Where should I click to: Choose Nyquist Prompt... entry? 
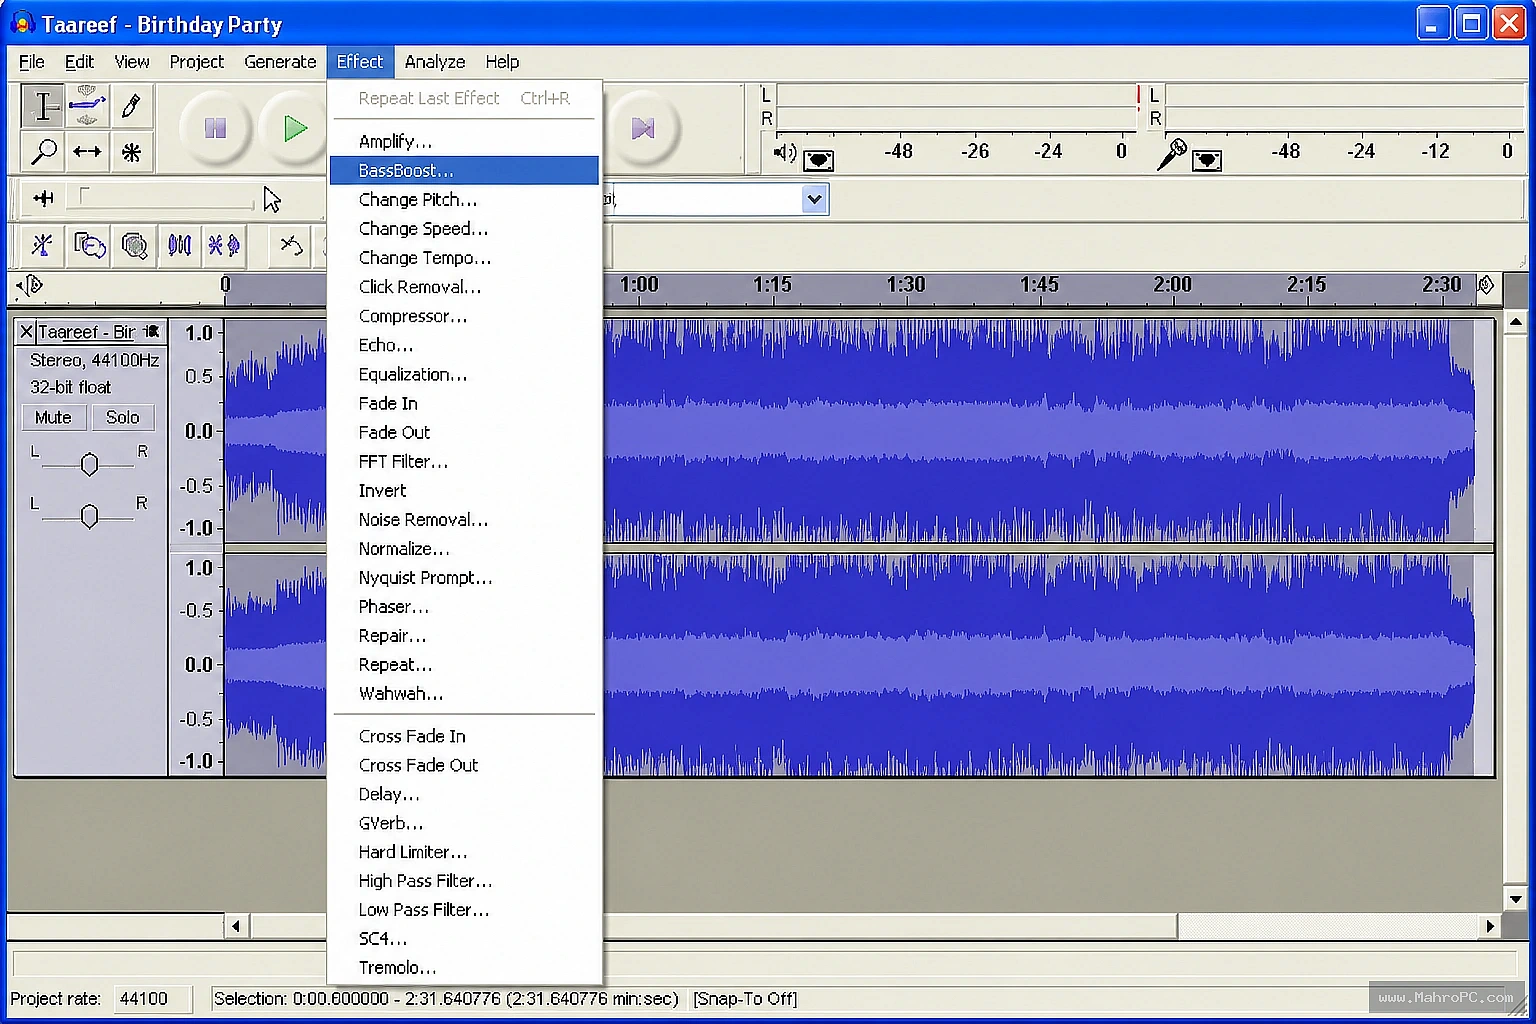(x=464, y=577)
